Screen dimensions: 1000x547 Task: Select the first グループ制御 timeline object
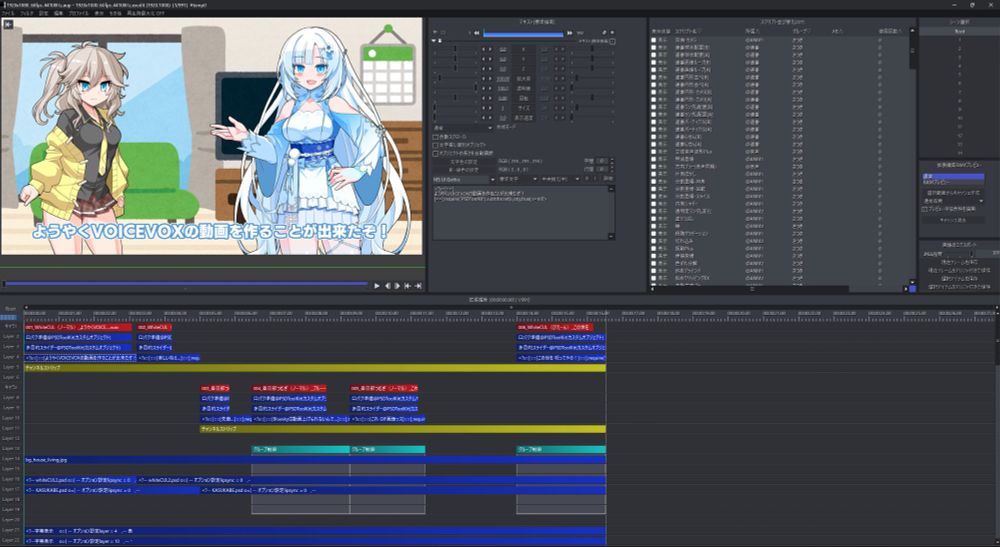pos(300,449)
